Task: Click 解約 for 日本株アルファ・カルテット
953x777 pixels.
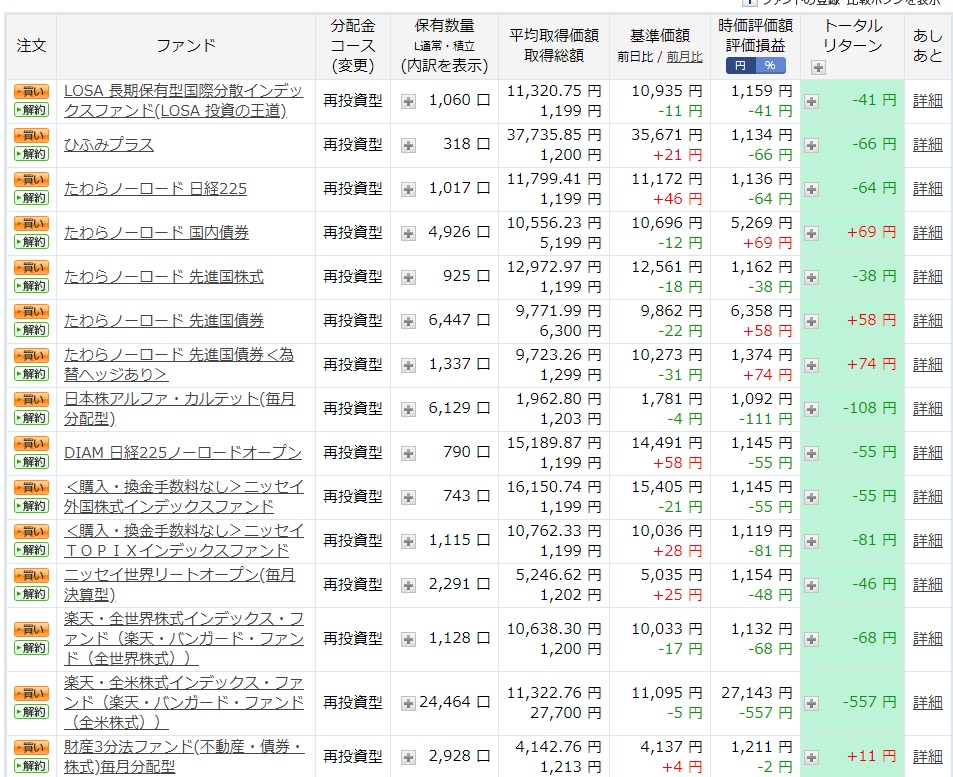Action: 30,416
